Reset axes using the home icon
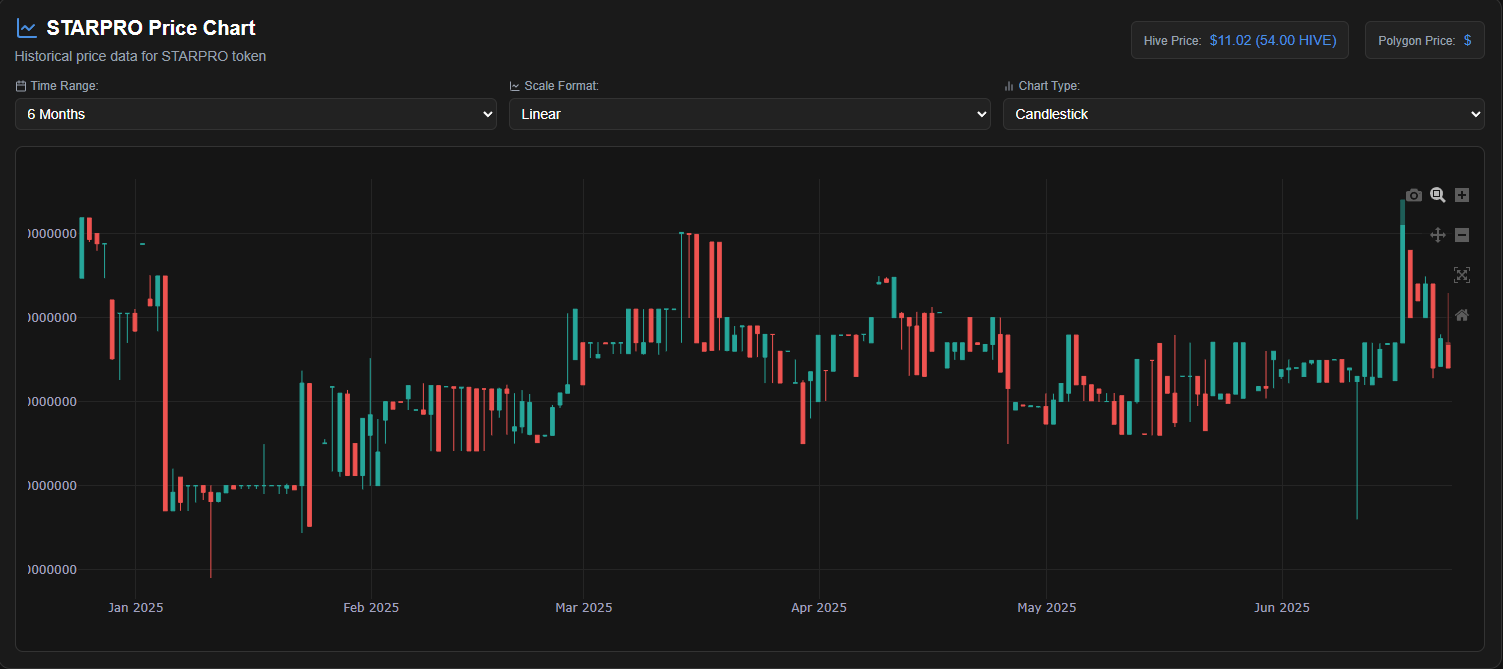The width and height of the screenshot is (1503, 669). [x=1462, y=315]
